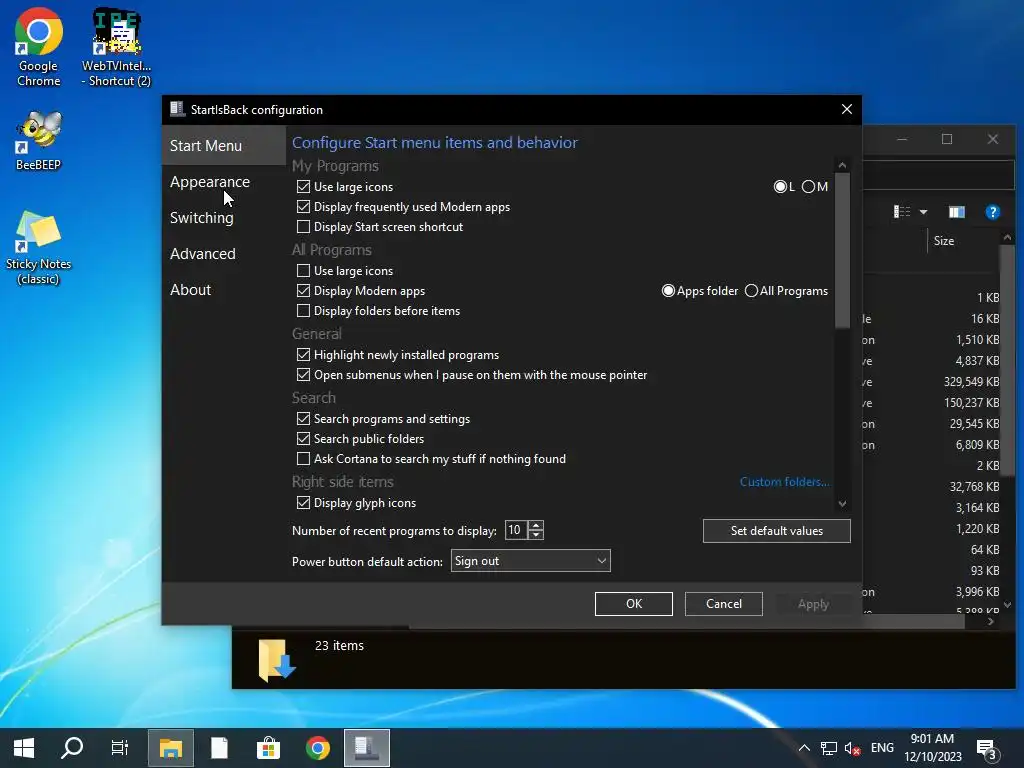Go to the Advanced tab

pos(203,253)
